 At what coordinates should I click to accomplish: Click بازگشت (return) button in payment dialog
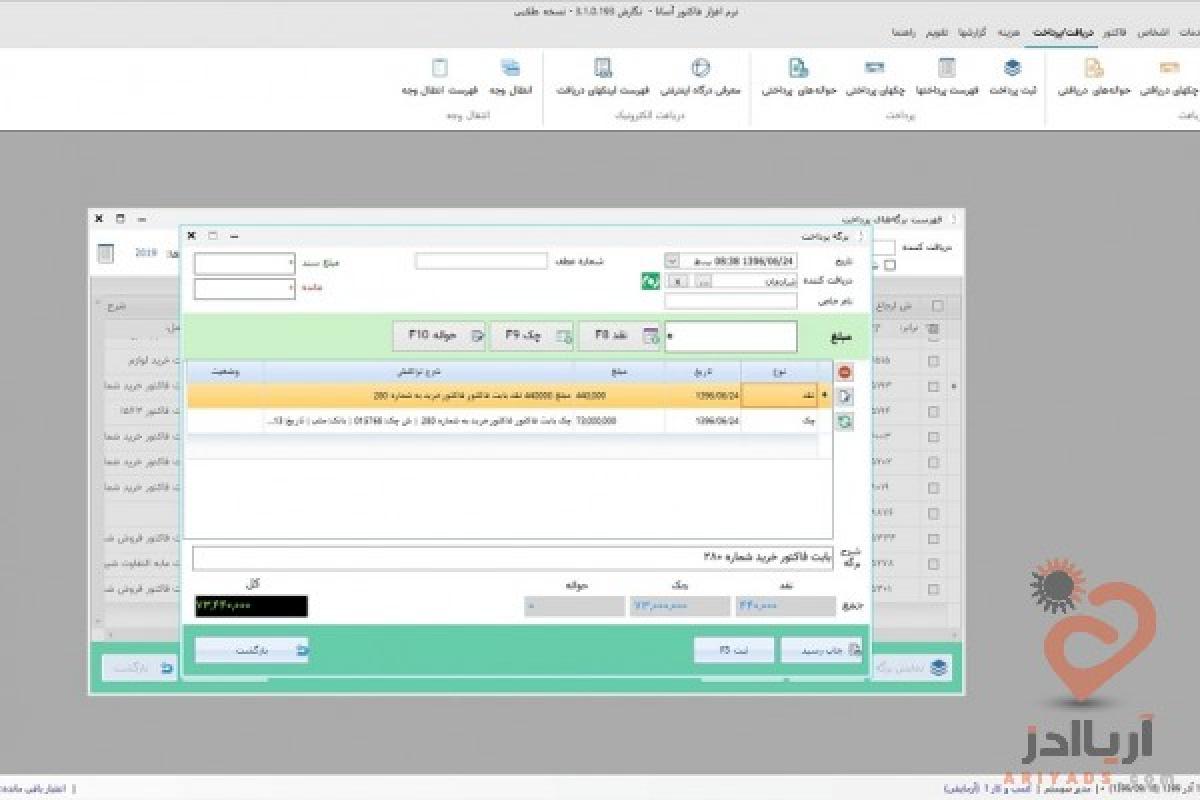252,650
